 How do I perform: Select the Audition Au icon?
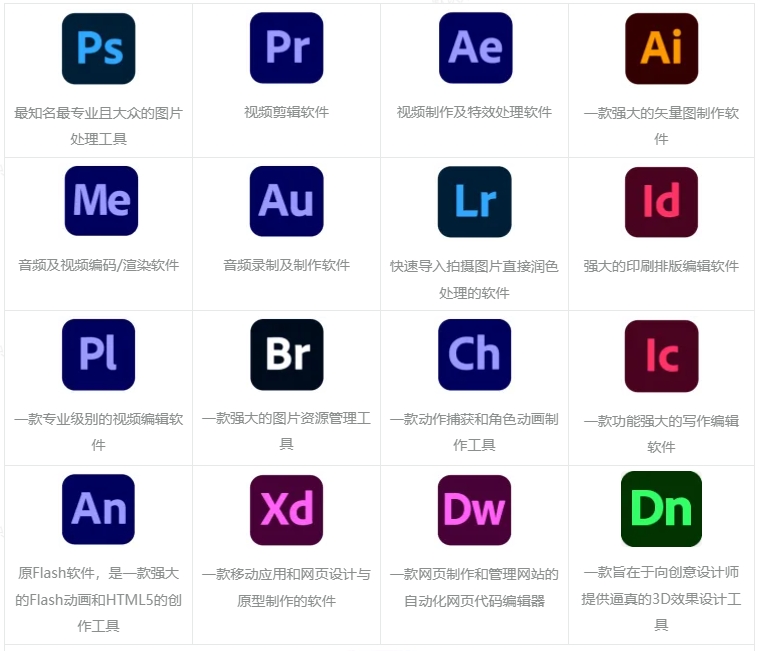[287, 201]
